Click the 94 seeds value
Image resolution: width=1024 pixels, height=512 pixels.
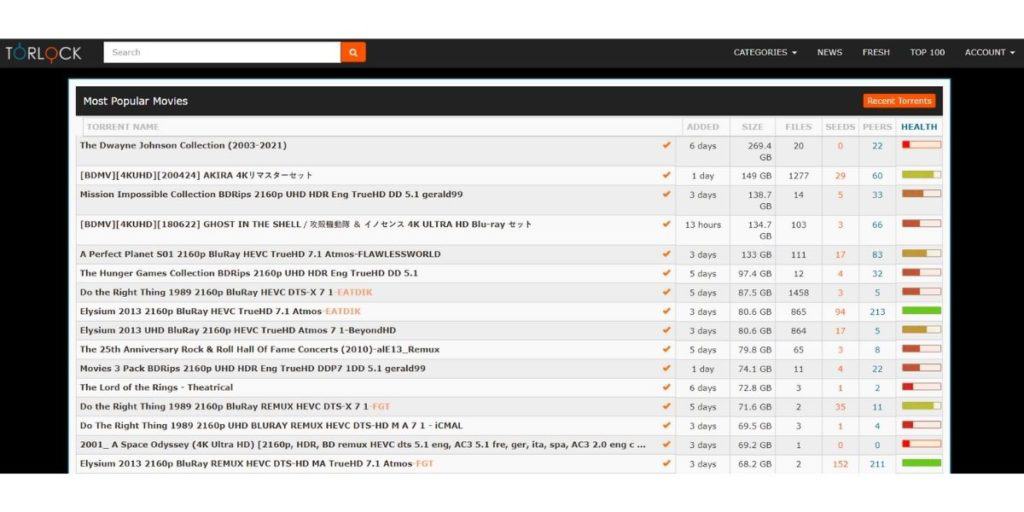(840, 312)
